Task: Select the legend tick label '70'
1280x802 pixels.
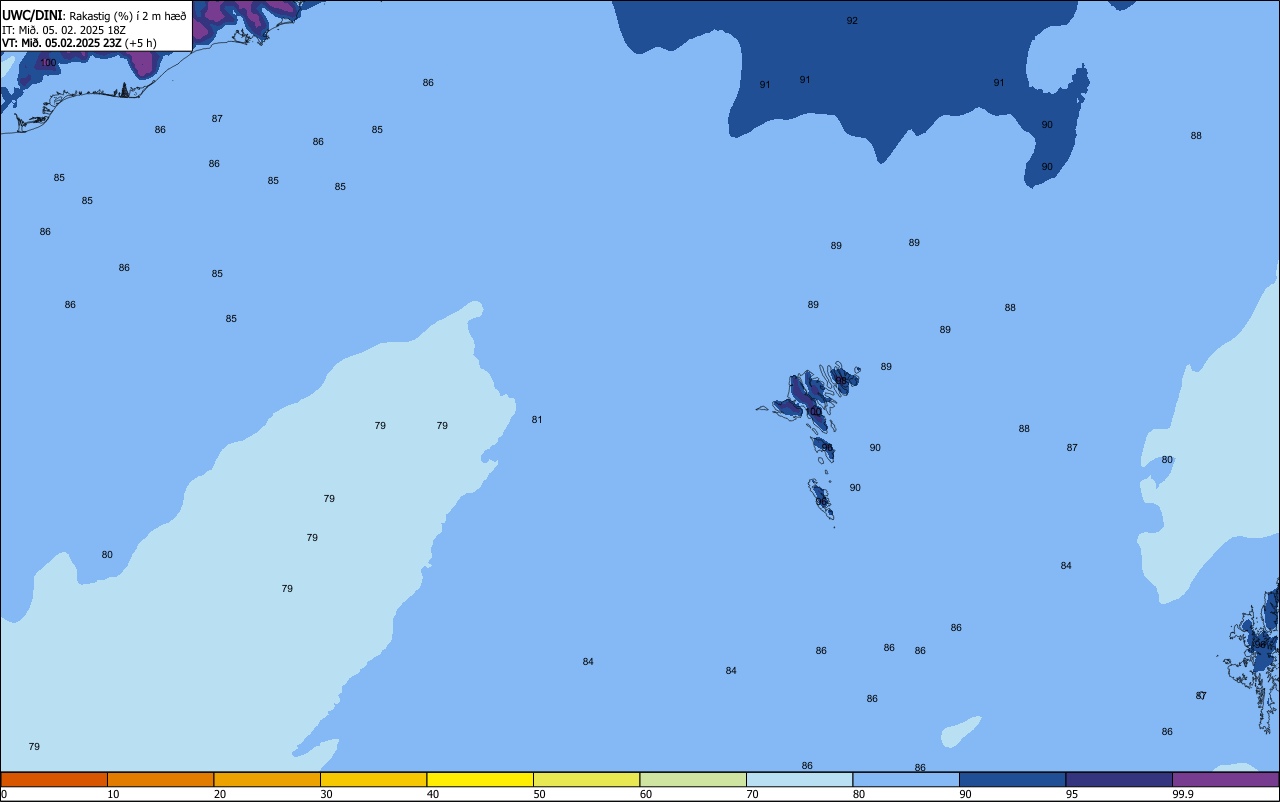Action: click(753, 794)
